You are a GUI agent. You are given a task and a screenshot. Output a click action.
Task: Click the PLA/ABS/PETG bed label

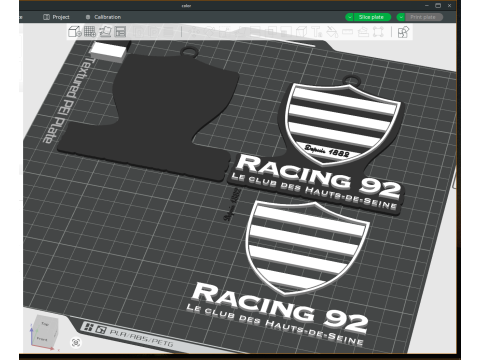[141, 337]
